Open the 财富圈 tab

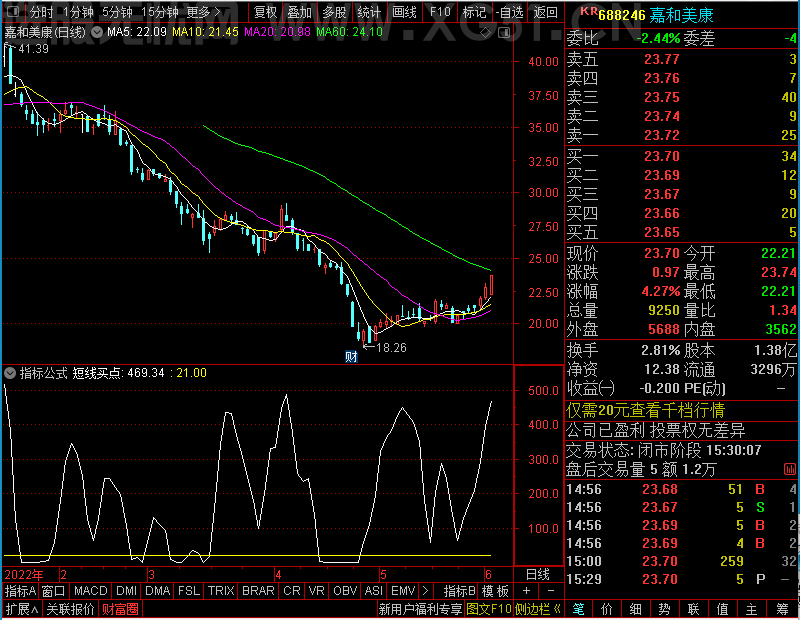[x=120, y=609]
